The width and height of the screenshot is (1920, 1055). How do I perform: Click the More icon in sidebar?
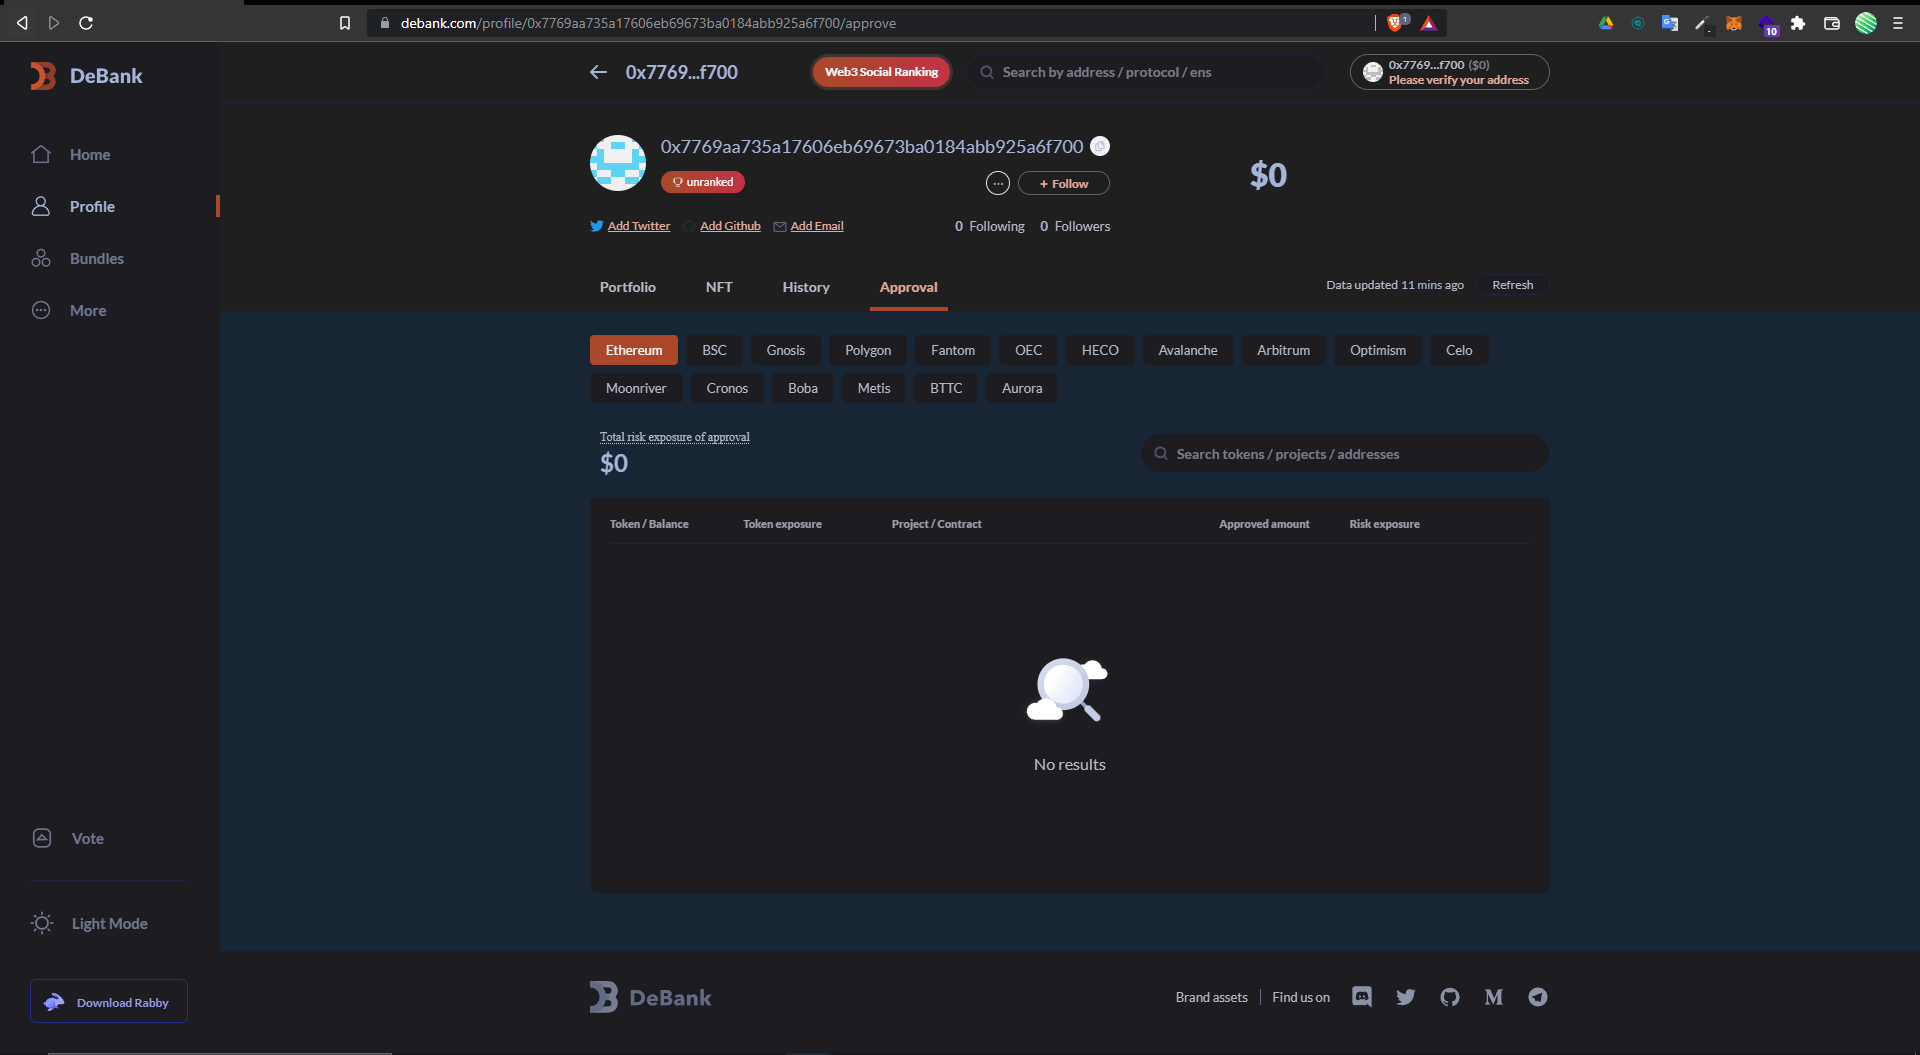[41, 310]
